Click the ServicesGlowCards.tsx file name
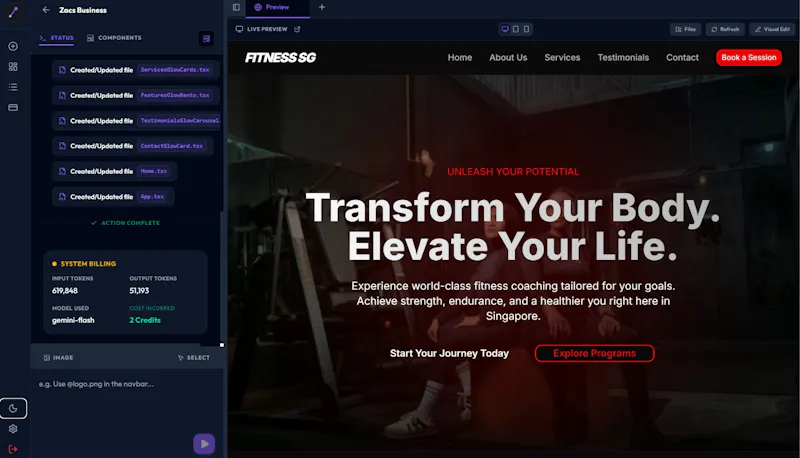Image resolution: width=800 pixels, height=458 pixels. (175, 70)
